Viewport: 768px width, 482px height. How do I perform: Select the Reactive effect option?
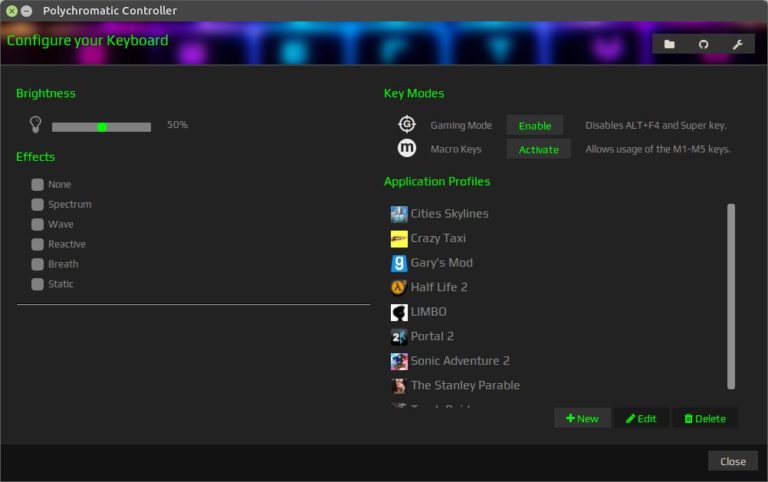coord(37,244)
